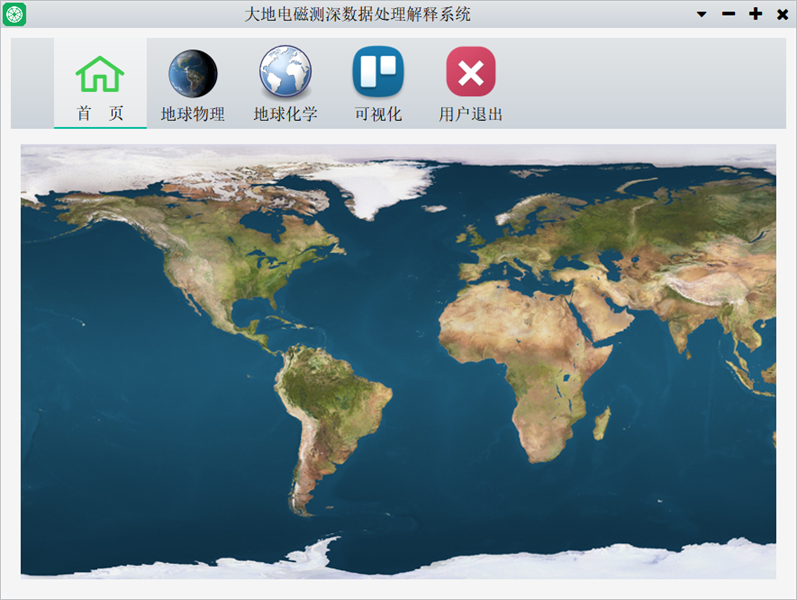The image size is (797, 600).
Task: Click the world map image
Action: coord(398,362)
